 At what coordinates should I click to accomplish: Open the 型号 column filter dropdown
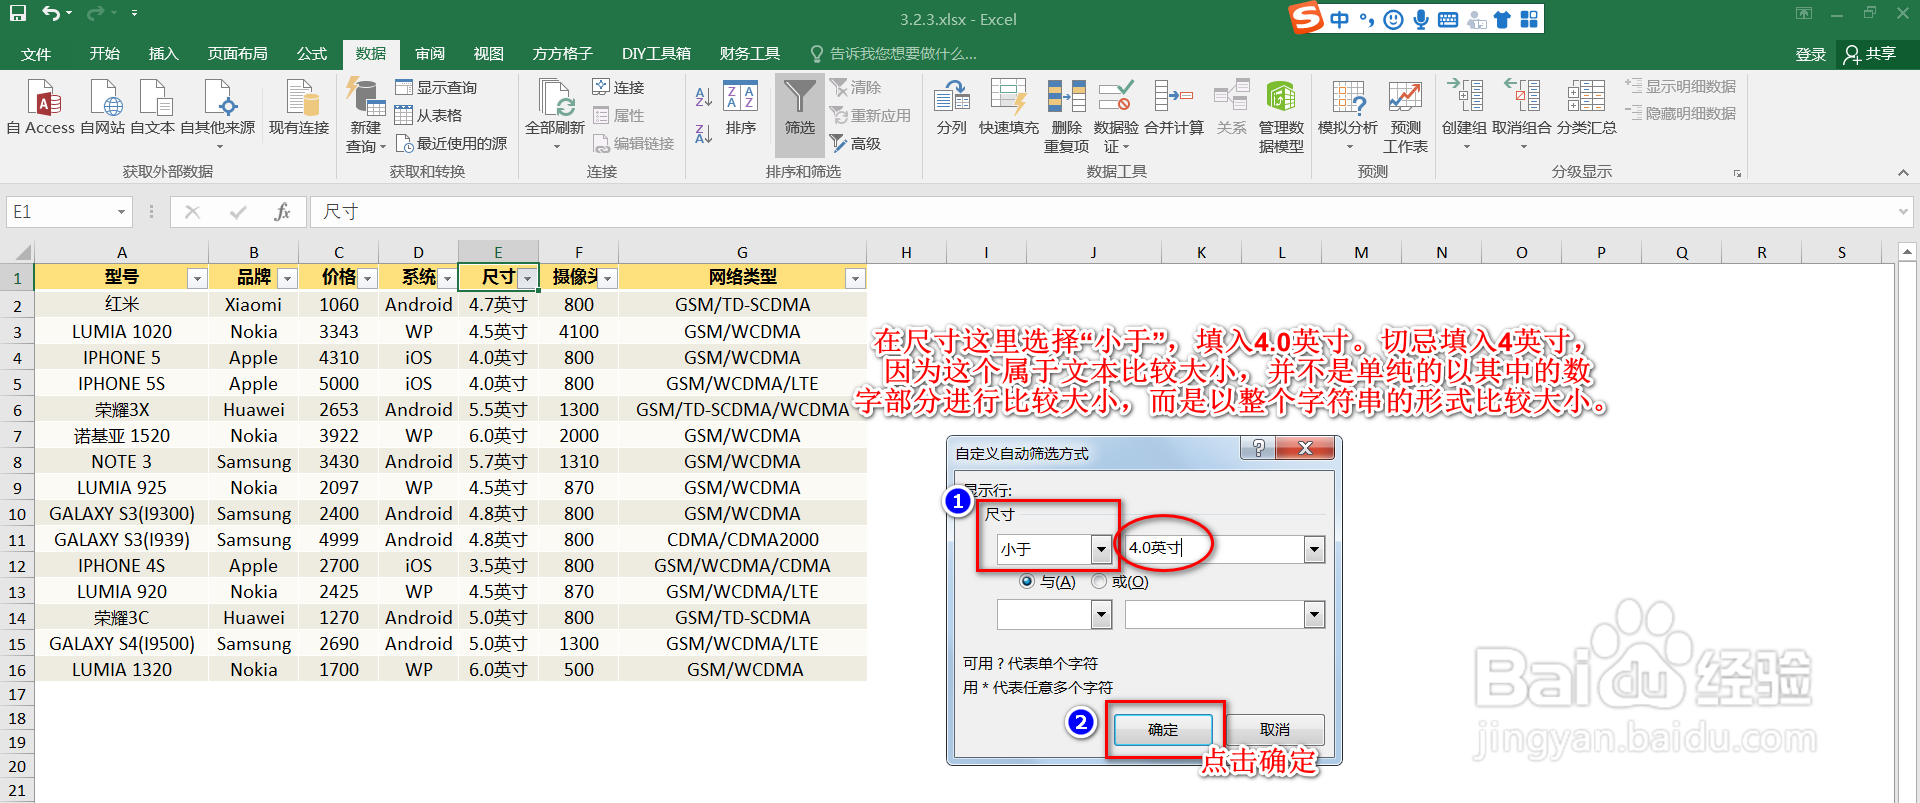197,278
